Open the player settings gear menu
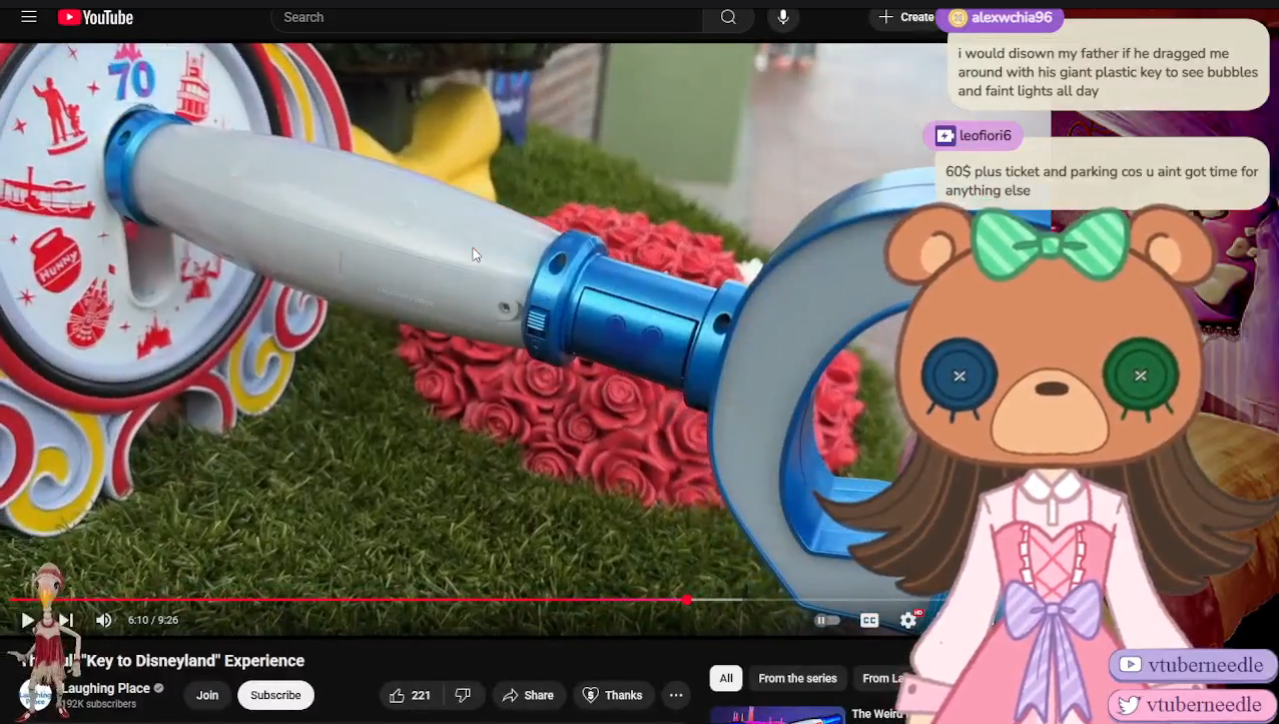Image resolution: width=1279 pixels, height=724 pixels. [908, 620]
